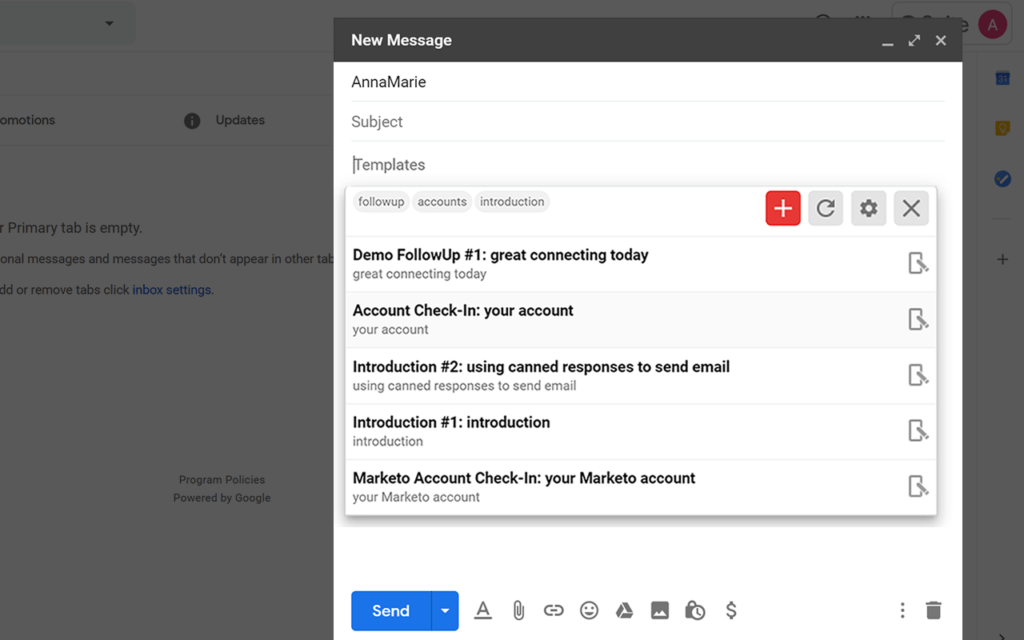The height and width of the screenshot is (640, 1024).
Task: Click the Subject input field
Action: tap(648, 122)
